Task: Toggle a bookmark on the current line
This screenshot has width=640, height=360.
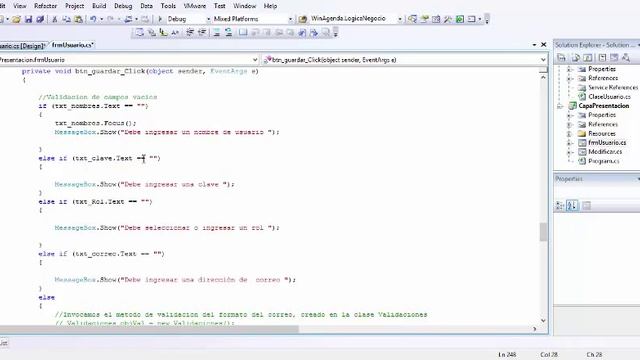Action: pyautogui.click(x=243, y=32)
